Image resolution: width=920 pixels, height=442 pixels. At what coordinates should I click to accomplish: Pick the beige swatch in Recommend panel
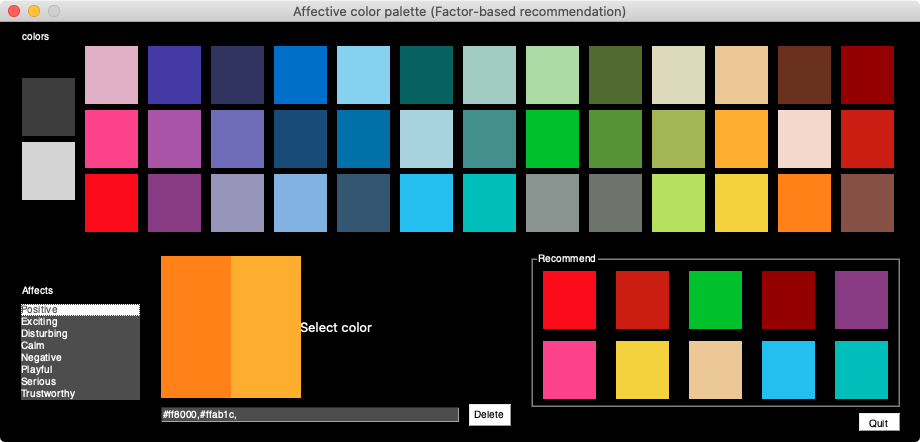point(715,370)
